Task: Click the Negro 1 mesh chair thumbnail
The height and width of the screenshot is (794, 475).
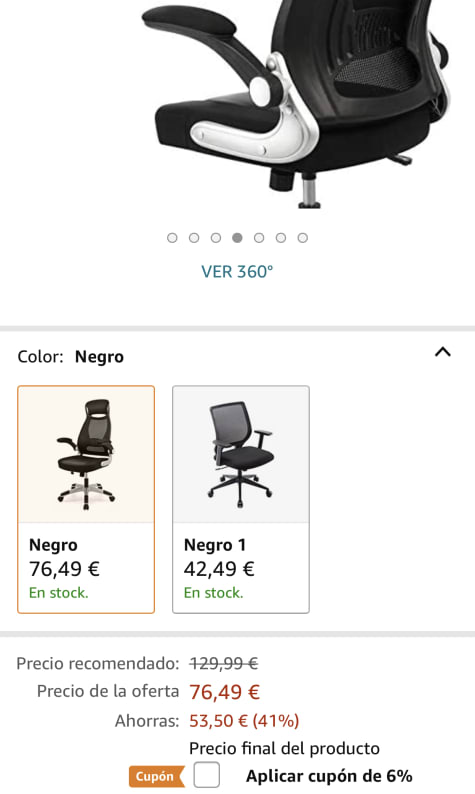Action: tap(241, 454)
